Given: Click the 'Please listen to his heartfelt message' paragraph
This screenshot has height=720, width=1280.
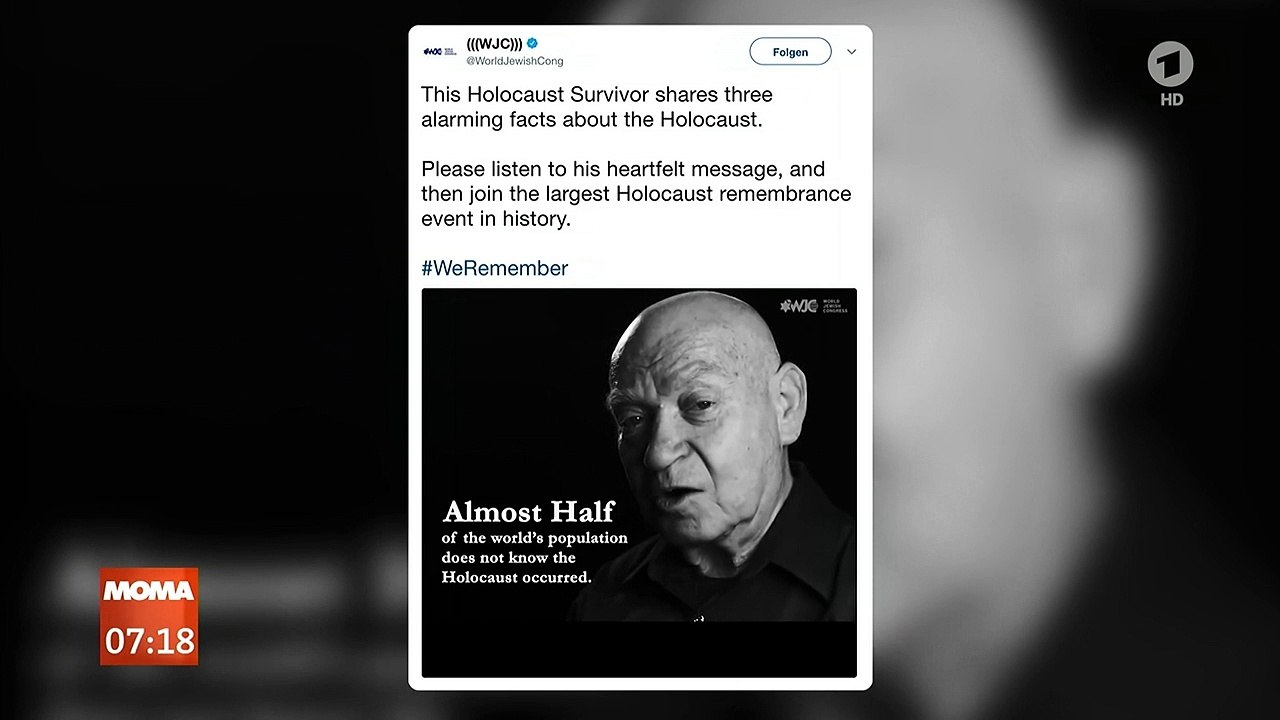Looking at the screenshot, I should (x=636, y=194).
